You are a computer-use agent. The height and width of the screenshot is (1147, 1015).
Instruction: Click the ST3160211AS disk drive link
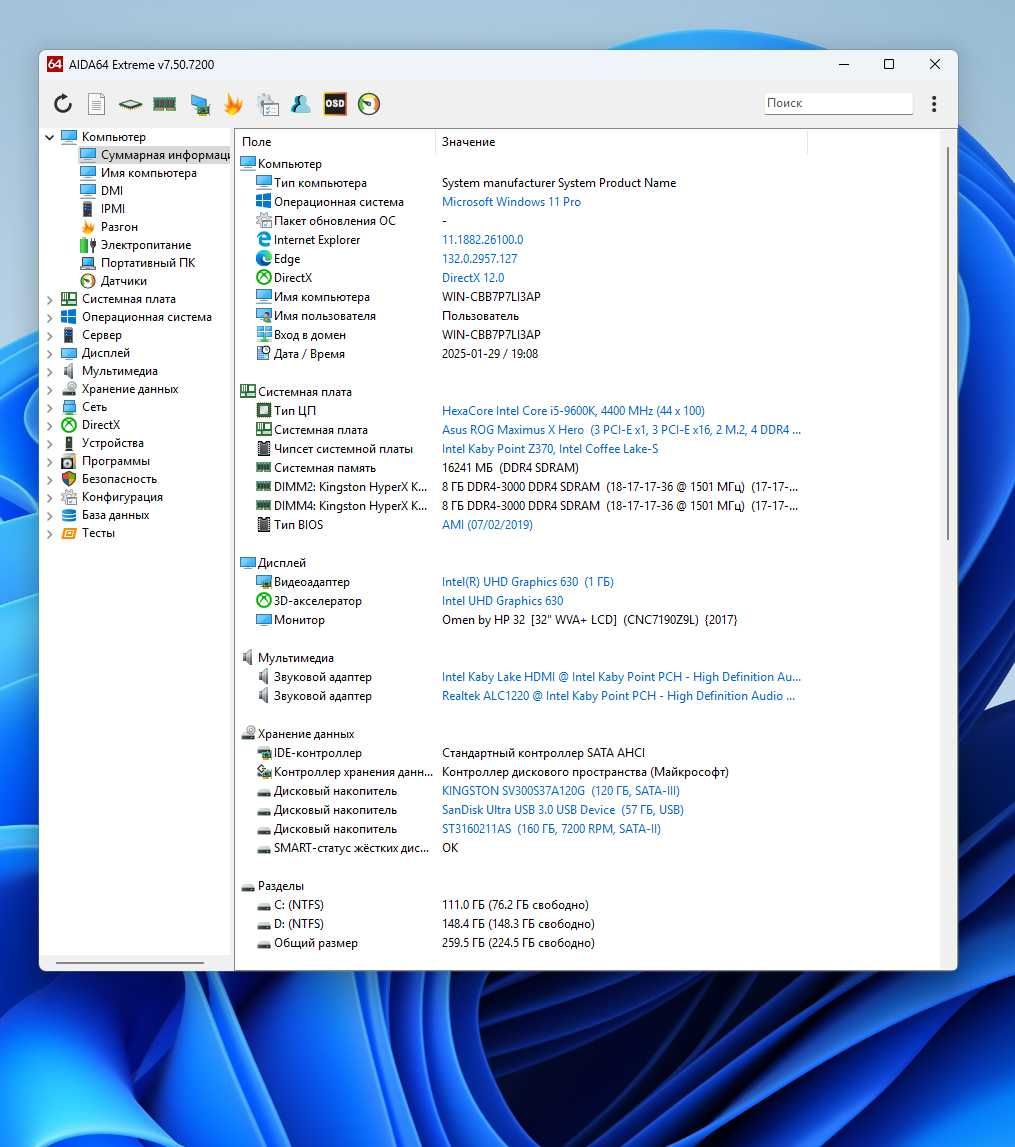551,830
